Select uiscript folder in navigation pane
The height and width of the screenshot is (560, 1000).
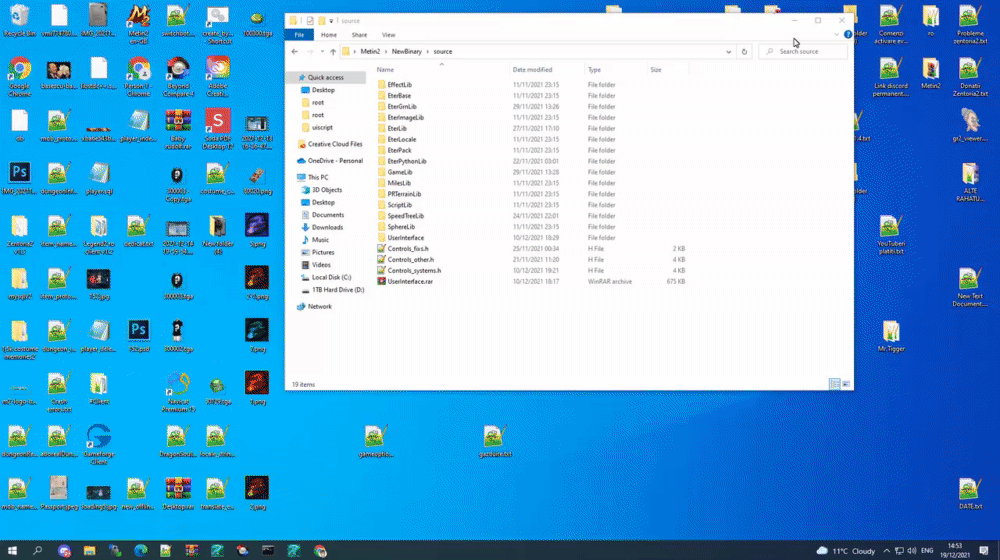[322, 128]
